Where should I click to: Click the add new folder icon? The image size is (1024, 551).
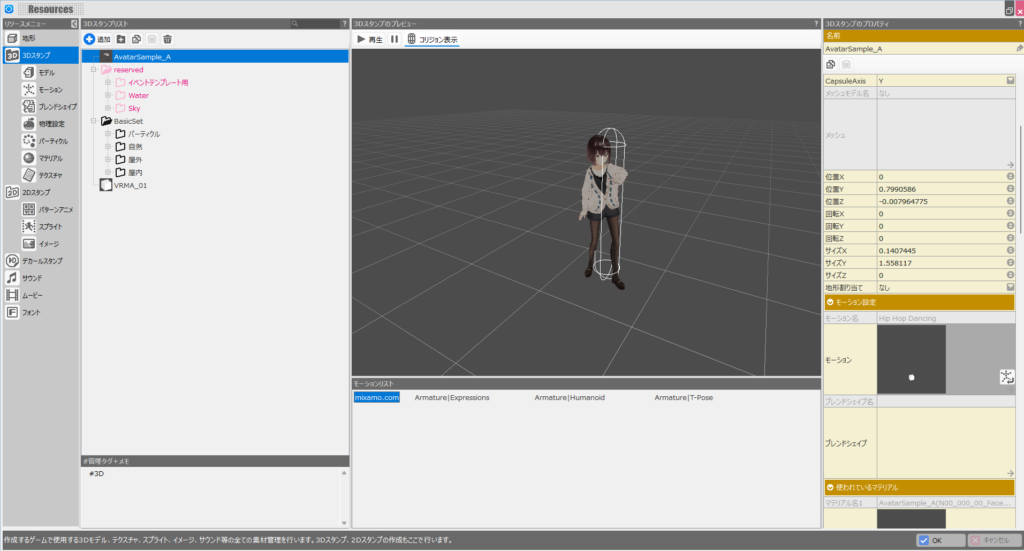click(x=120, y=38)
